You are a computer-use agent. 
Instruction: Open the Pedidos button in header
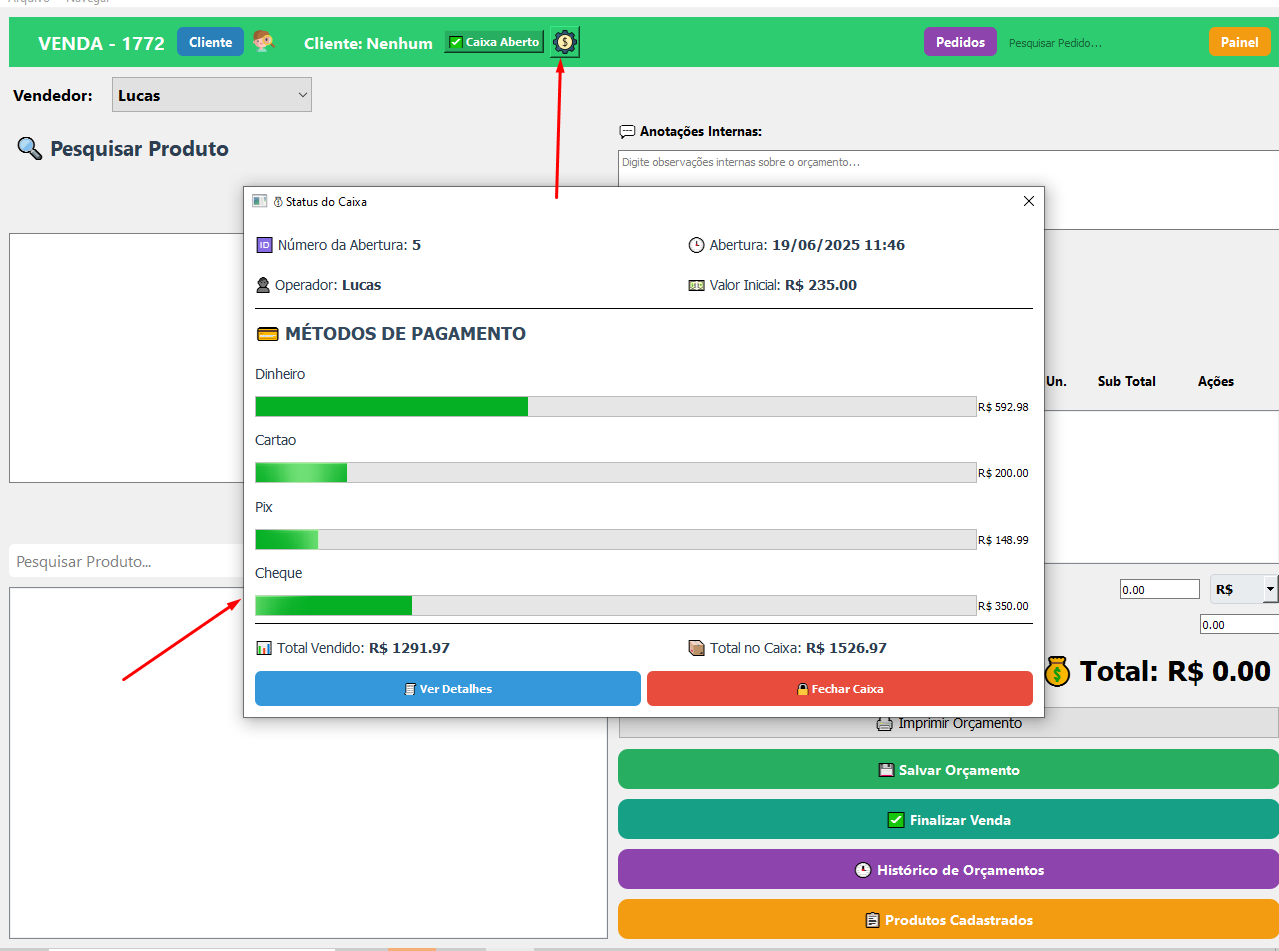[x=960, y=42]
